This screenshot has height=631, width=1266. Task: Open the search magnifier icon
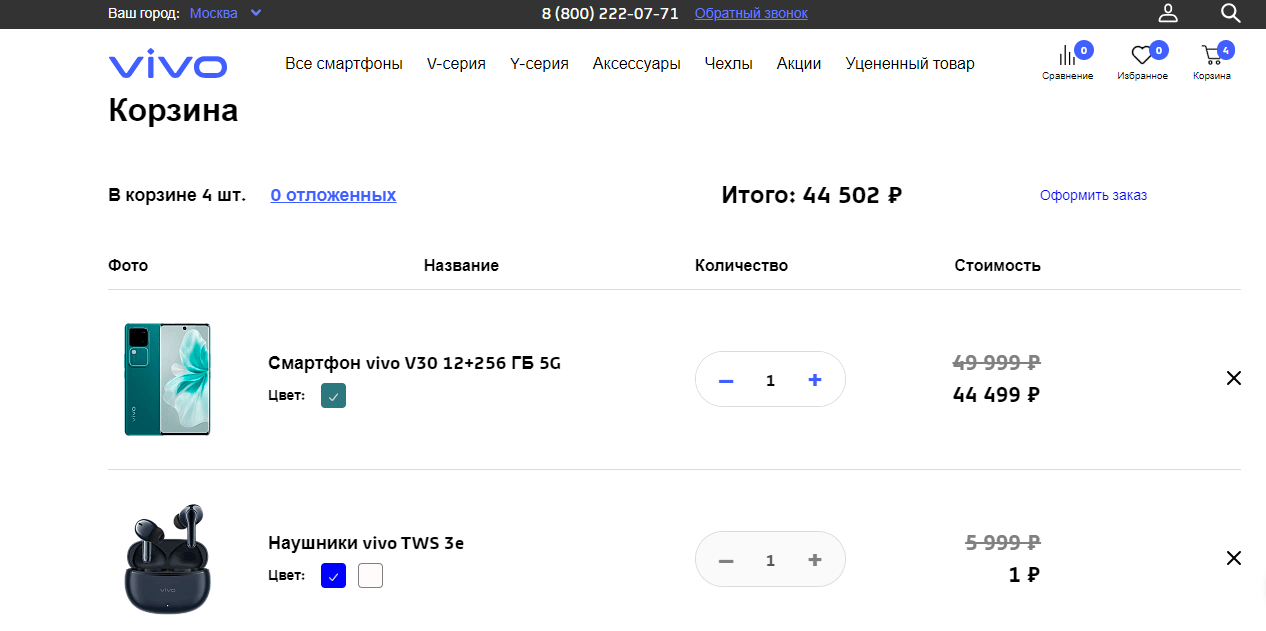(x=1231, y=13)
